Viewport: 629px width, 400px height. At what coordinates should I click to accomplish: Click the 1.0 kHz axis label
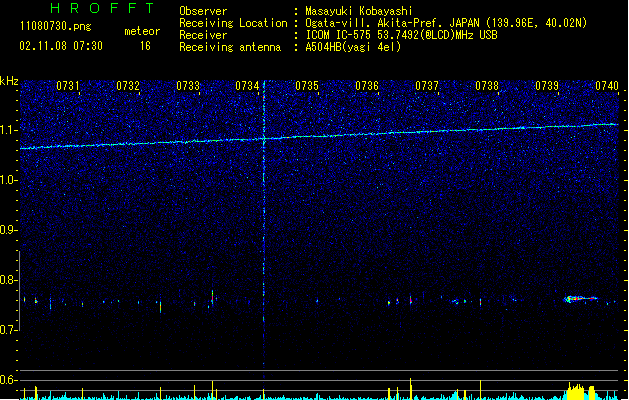pos(9,180)
